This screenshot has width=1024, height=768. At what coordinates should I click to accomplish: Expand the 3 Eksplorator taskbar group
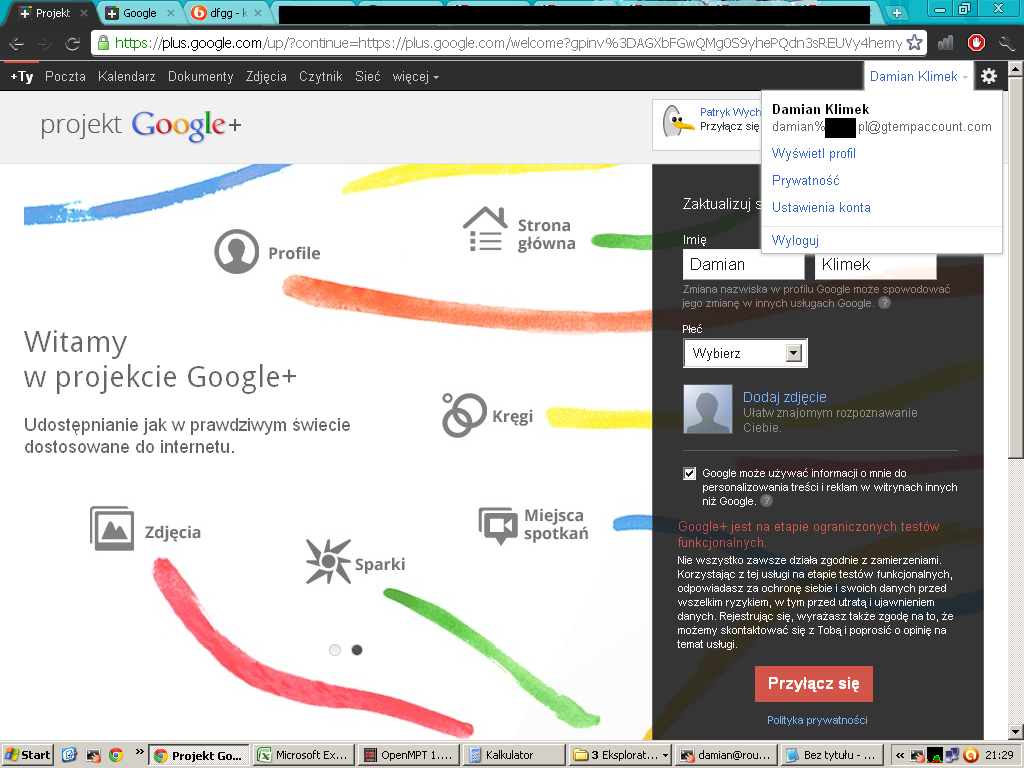[x=620, y=755]
